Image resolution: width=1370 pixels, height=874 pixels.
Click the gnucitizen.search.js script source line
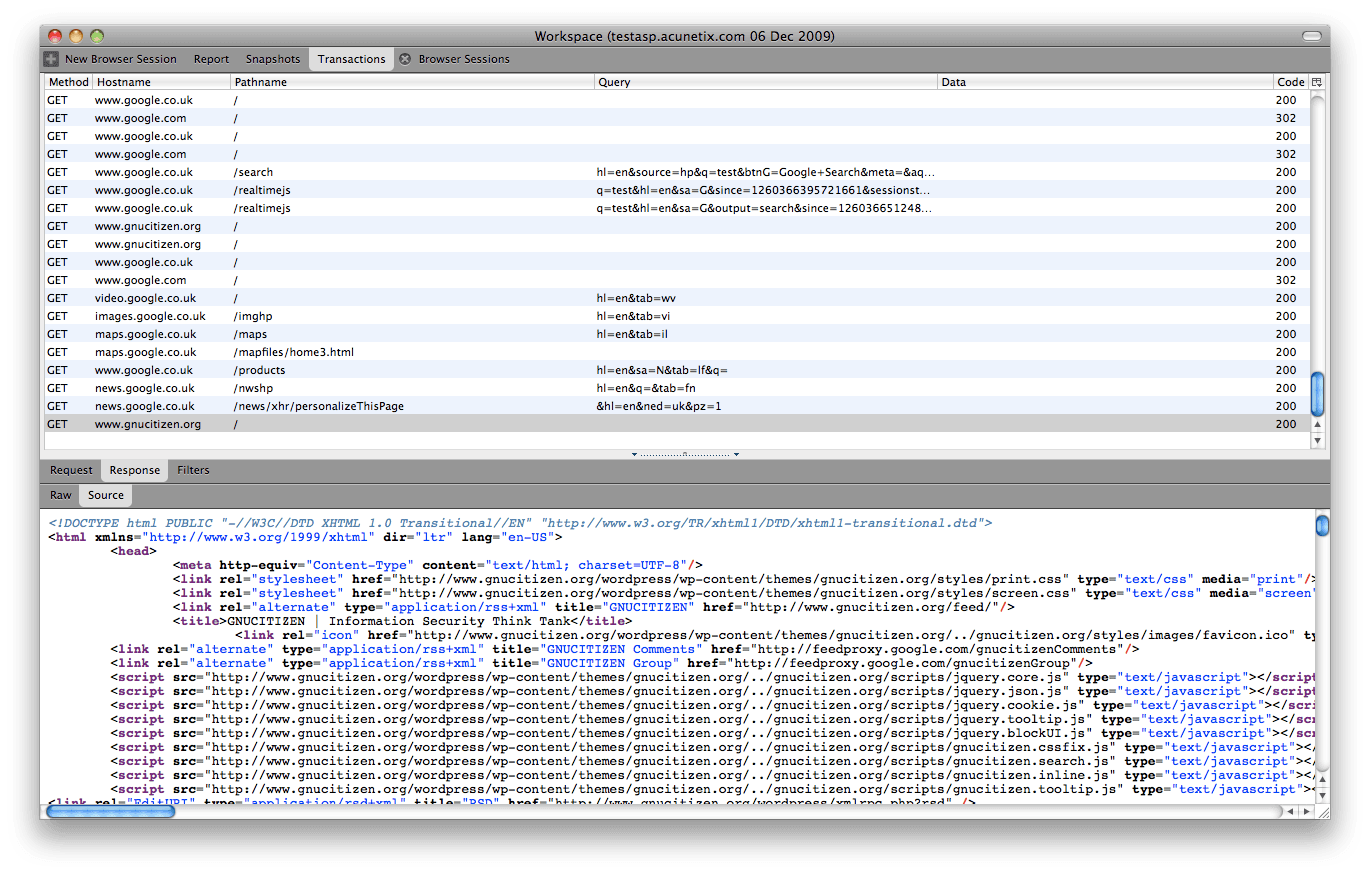tap(712, 761)
